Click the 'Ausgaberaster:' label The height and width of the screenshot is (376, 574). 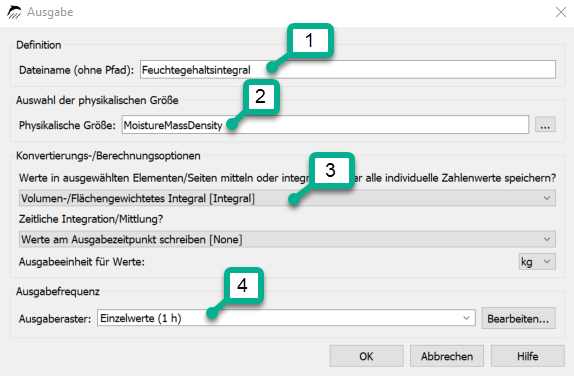tap(55, 319)
